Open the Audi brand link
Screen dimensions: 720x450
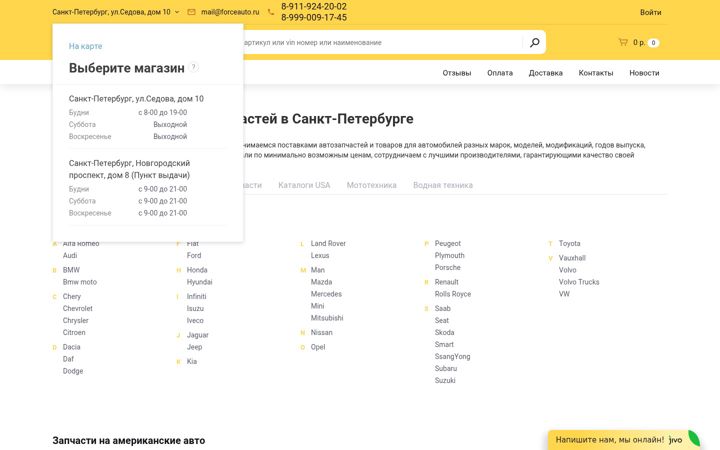(x=70, y=255)
